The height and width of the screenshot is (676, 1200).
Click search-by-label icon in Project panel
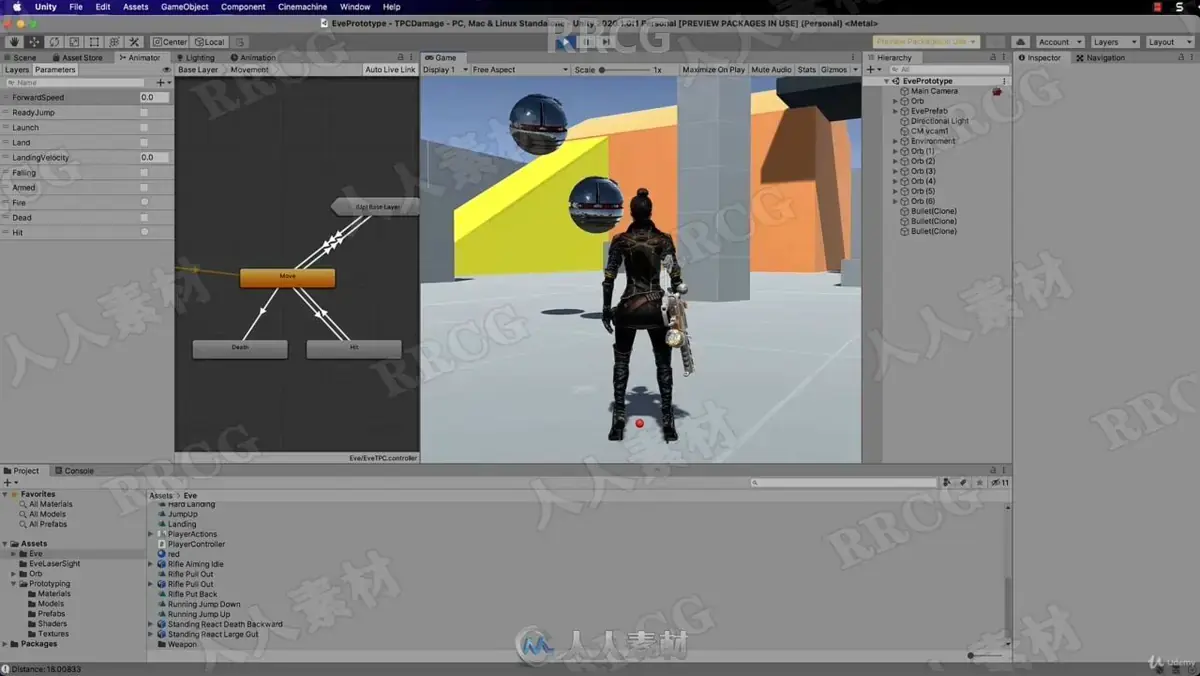[x=962, y=482]
